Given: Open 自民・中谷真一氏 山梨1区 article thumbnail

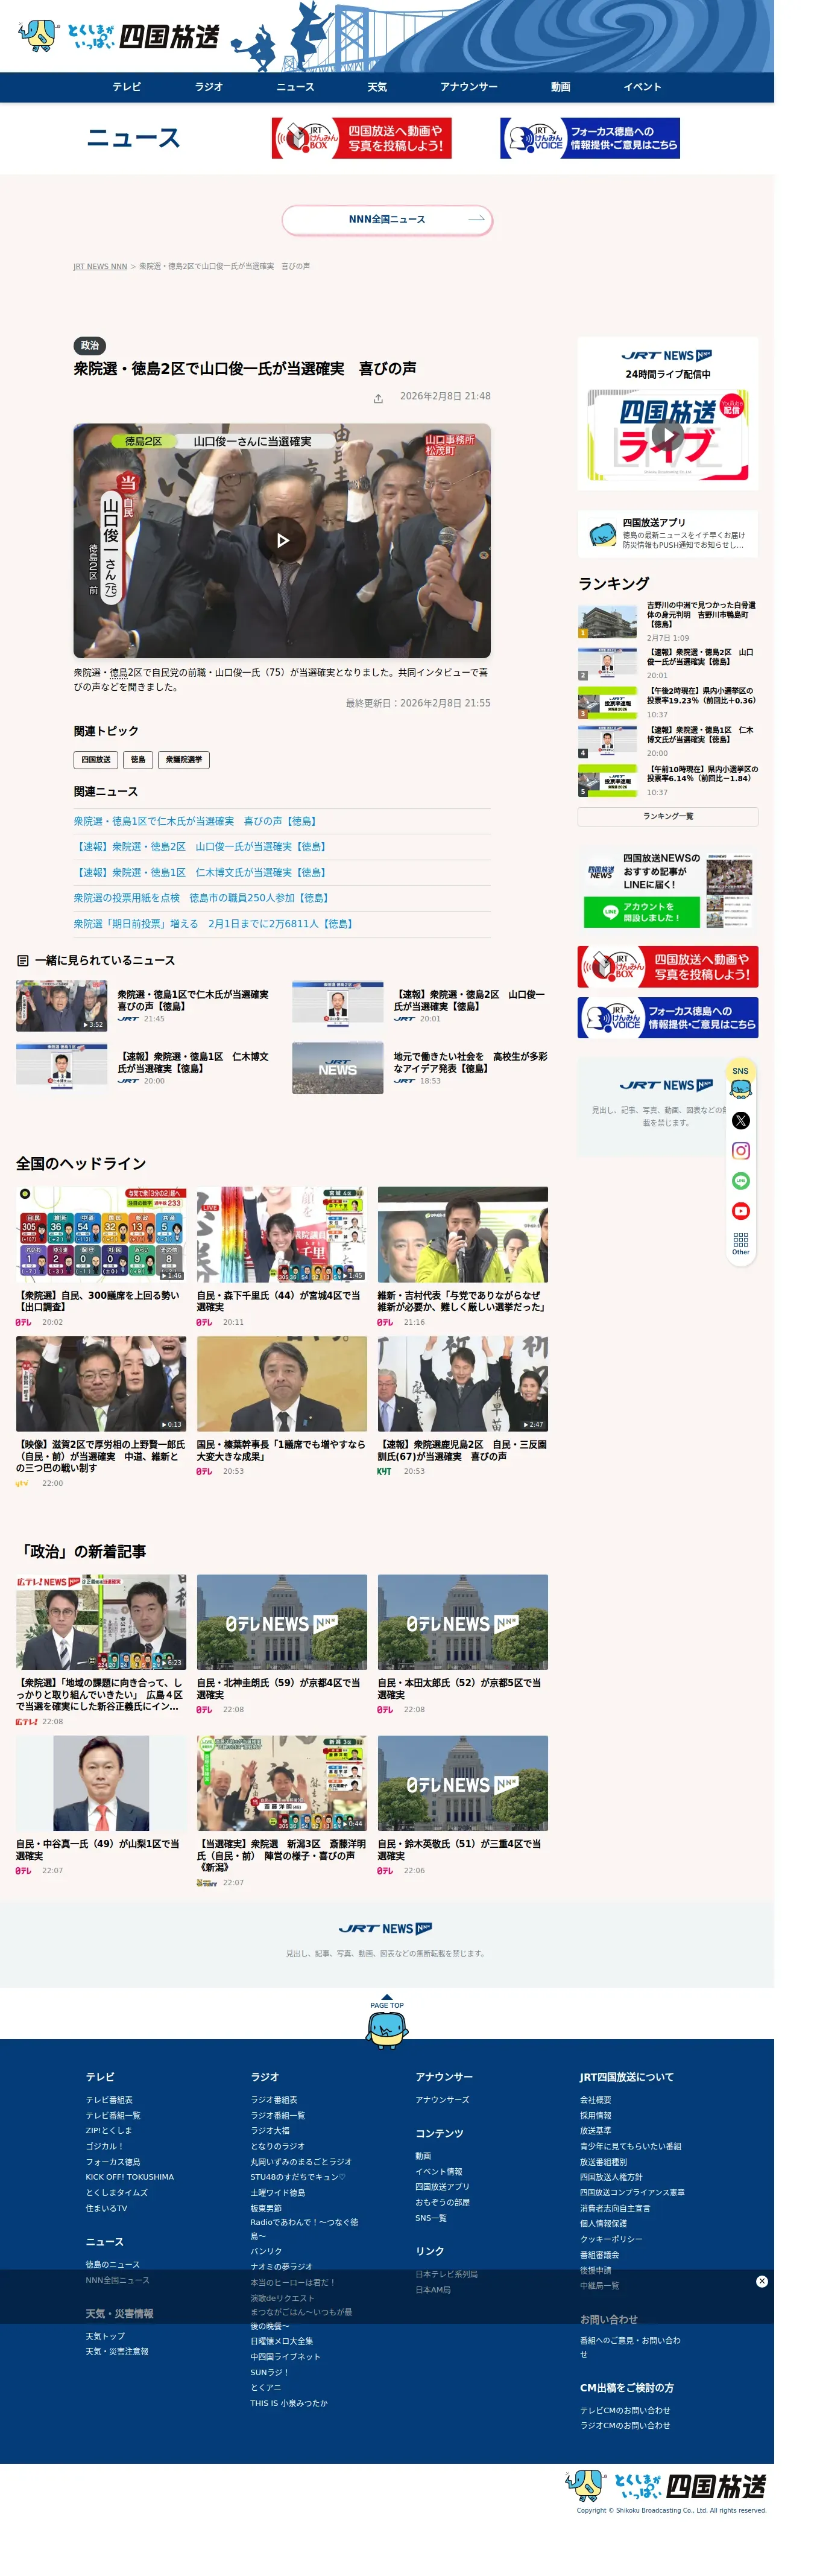Looking at the screenshot, I should pos(101,1783).
